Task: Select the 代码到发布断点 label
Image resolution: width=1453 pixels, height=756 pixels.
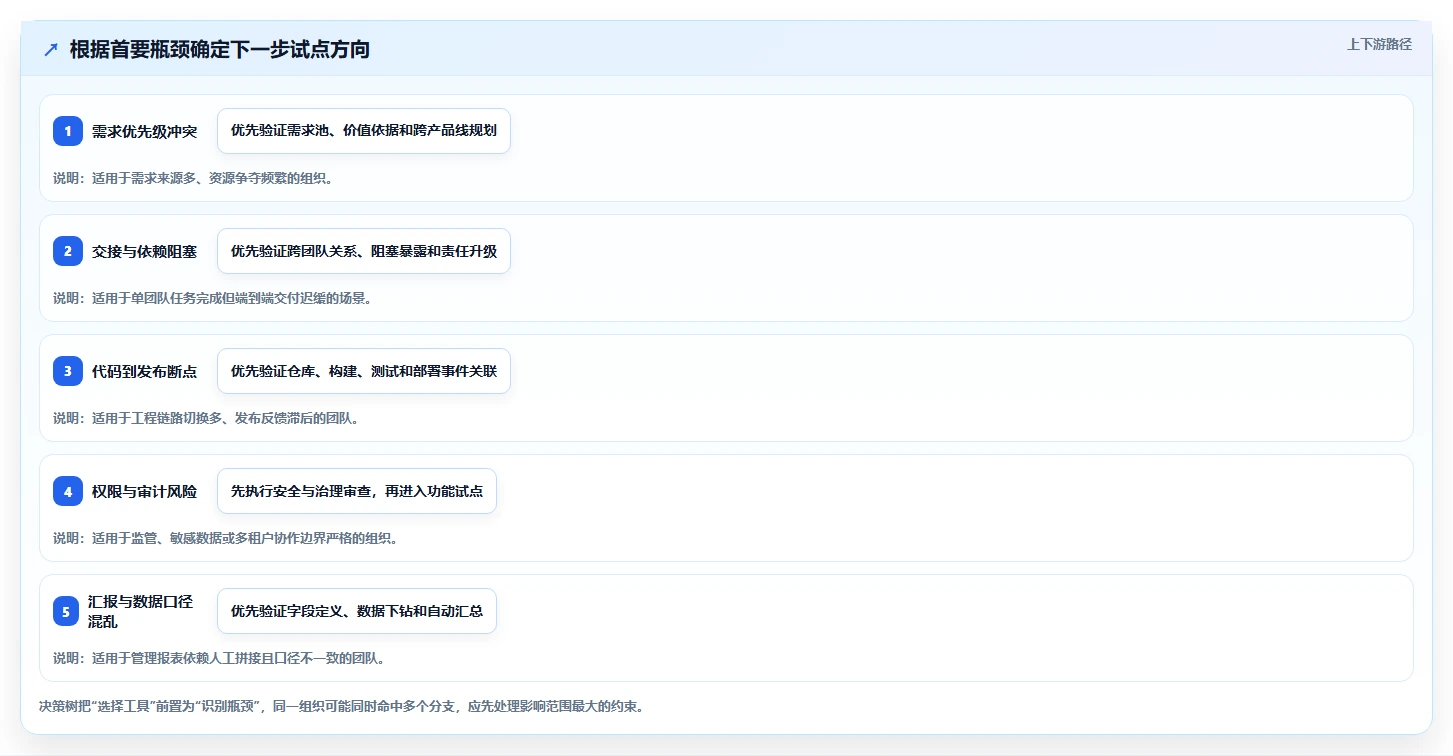Action: (x=144, y=371)
